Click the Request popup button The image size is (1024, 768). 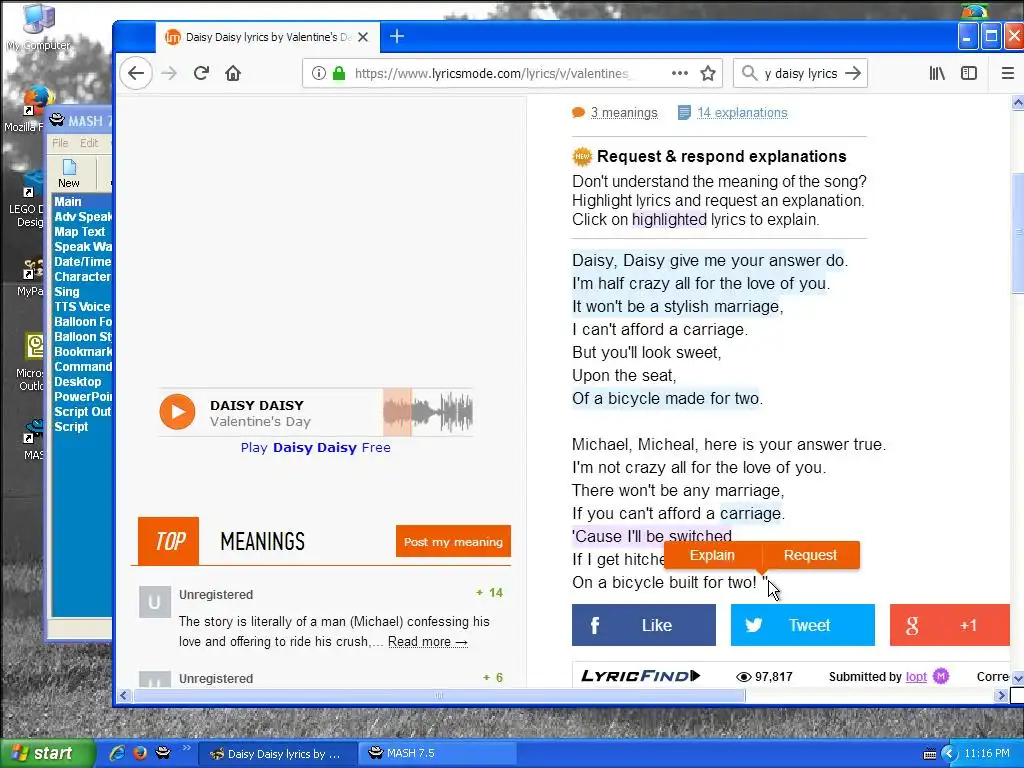click(810, 555)
